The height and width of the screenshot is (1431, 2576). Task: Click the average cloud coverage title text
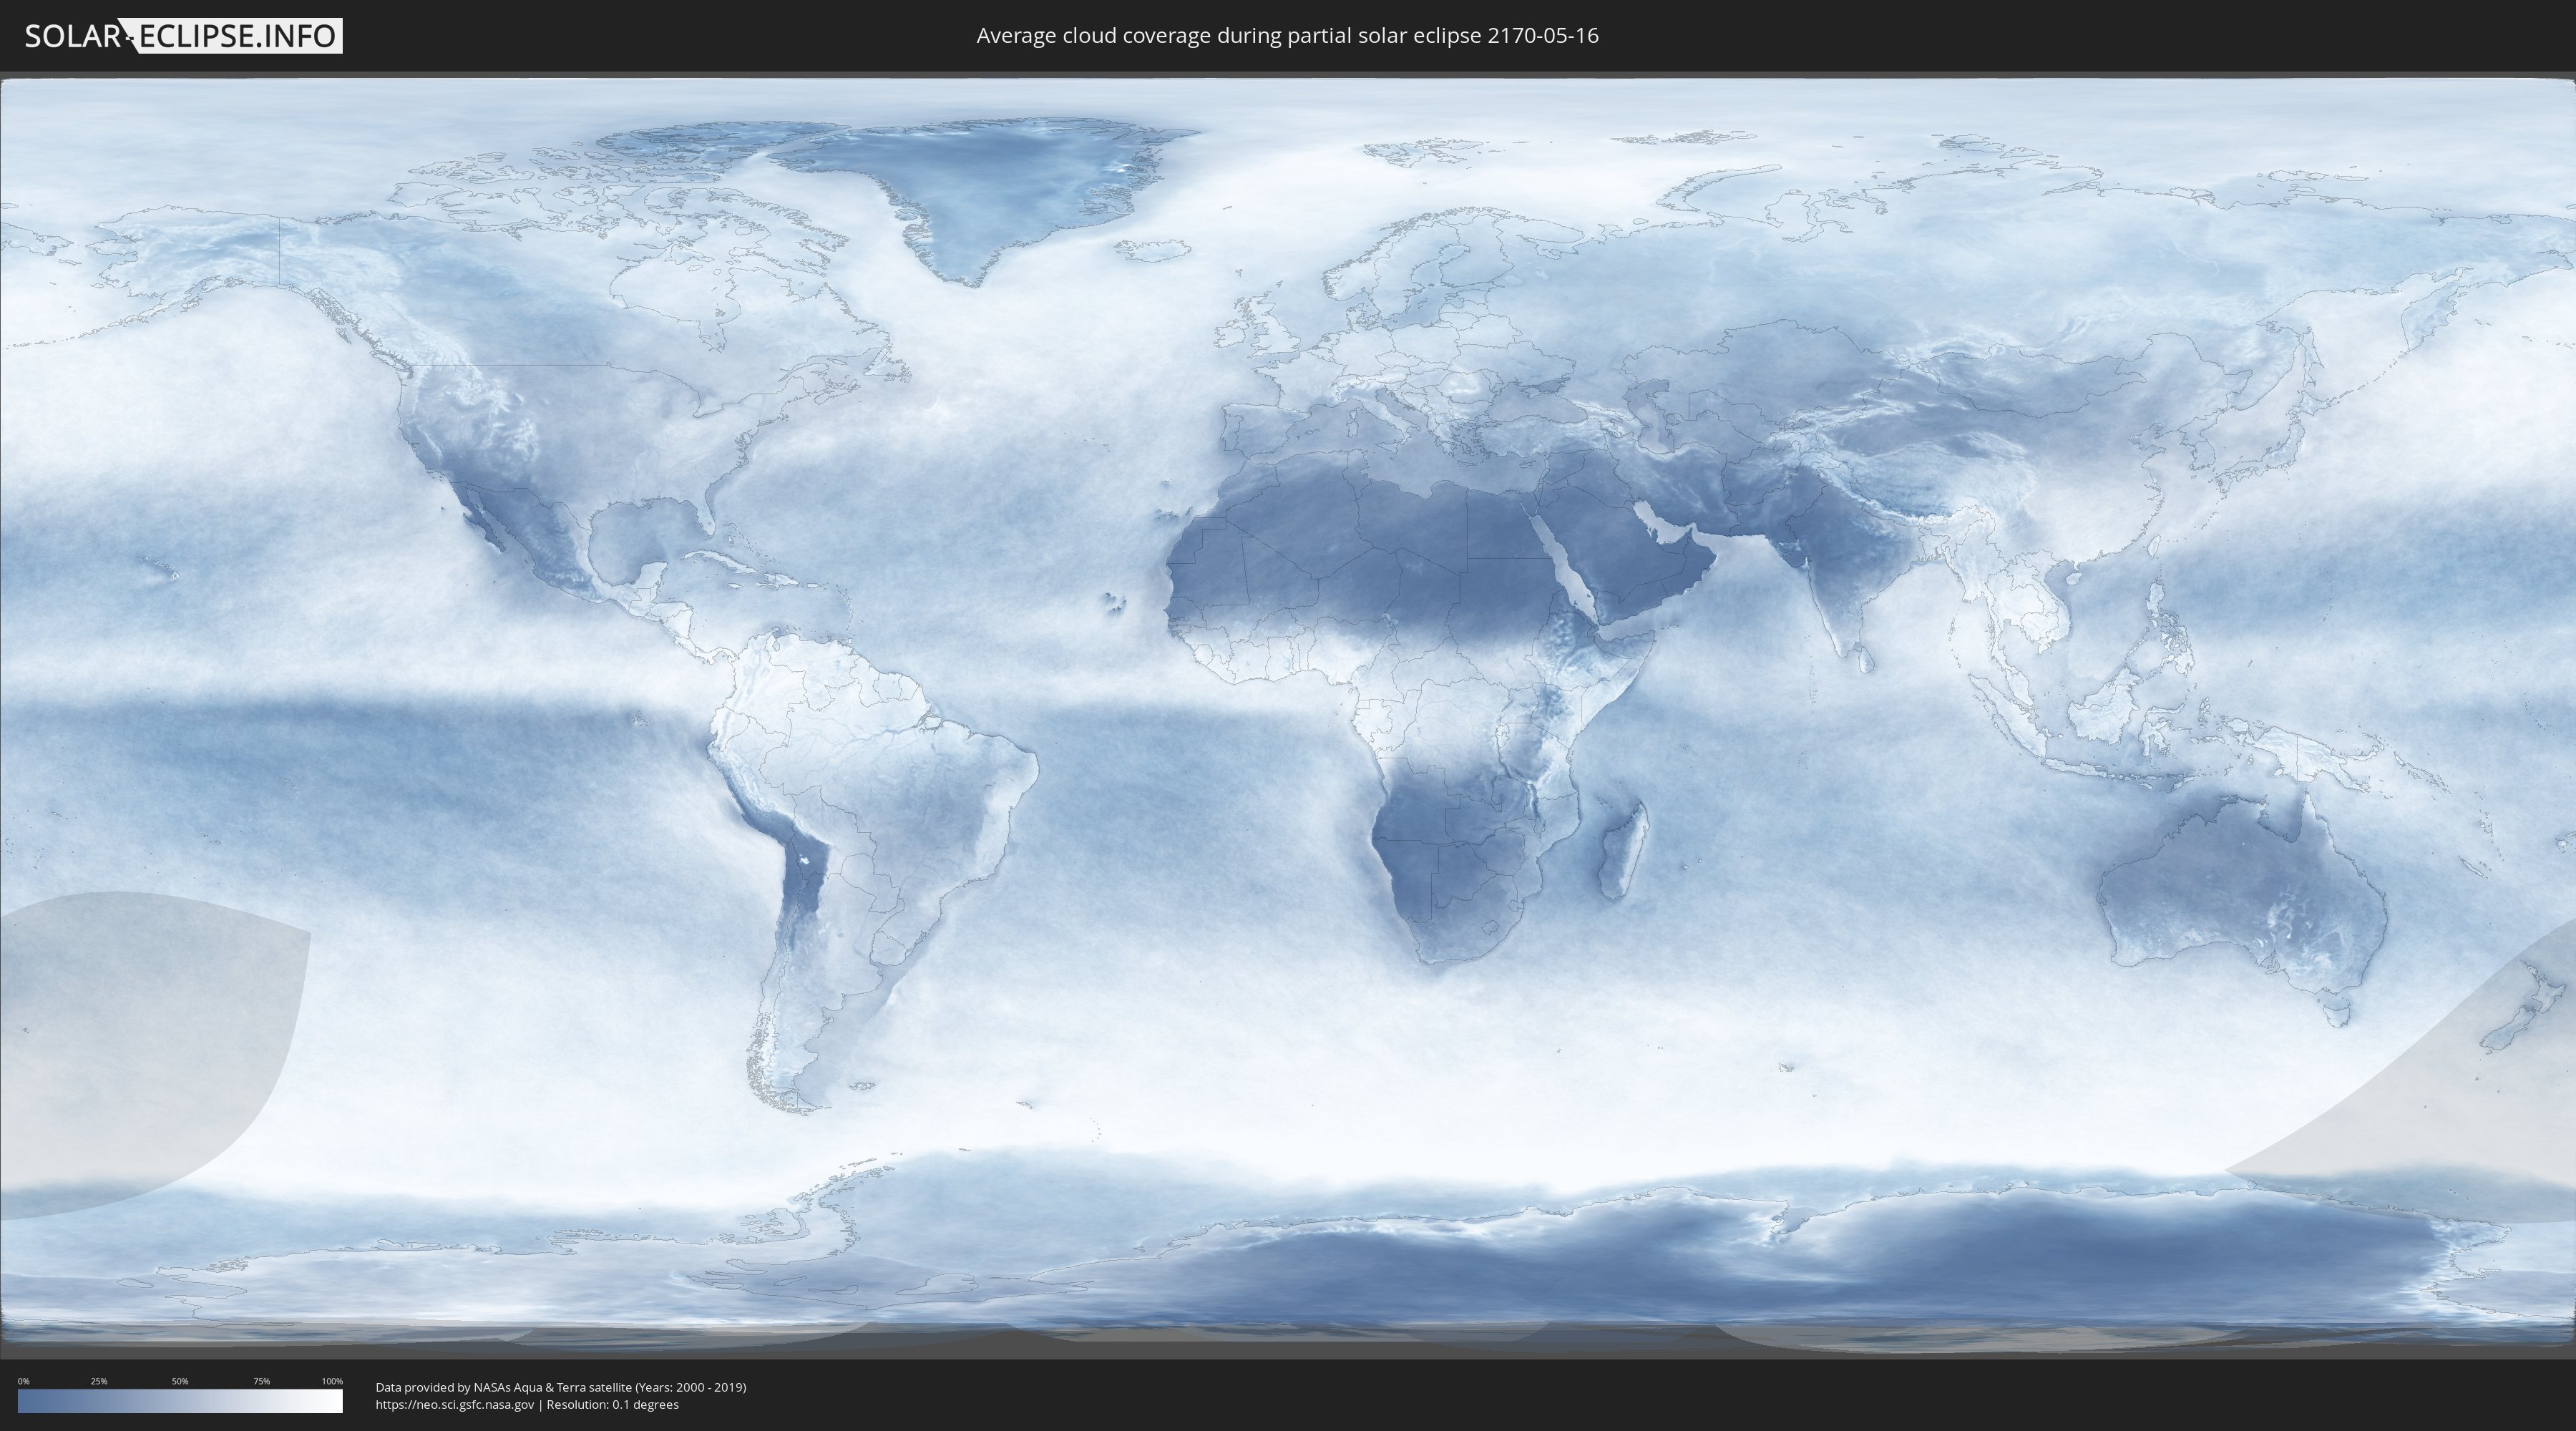[x=1287, y=36]
